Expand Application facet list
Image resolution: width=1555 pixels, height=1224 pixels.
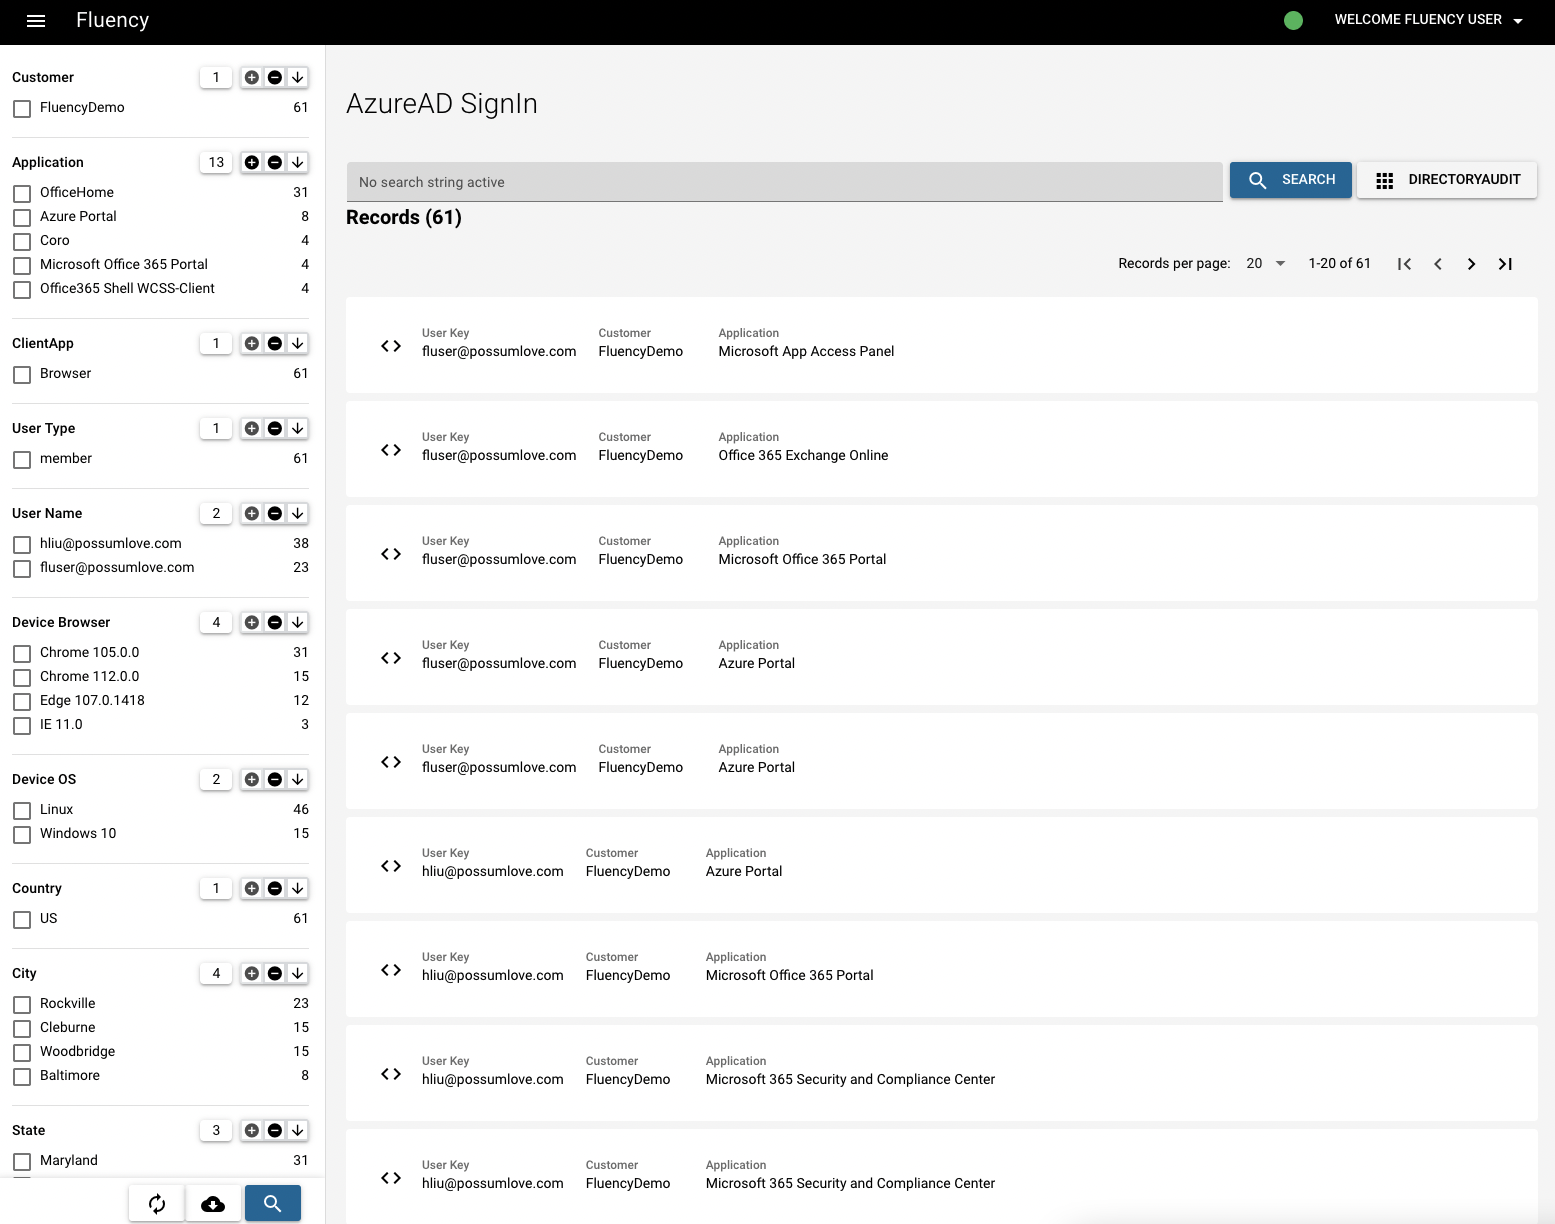point(297,162)
